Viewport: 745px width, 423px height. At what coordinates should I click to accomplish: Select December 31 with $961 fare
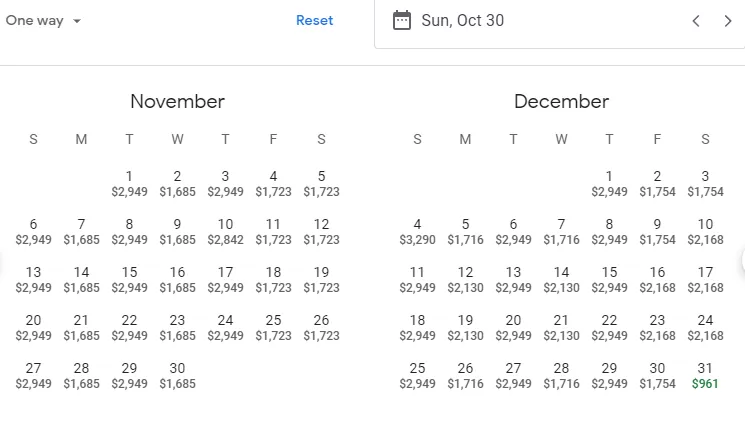pyautogui.click(x=705, y=375)
